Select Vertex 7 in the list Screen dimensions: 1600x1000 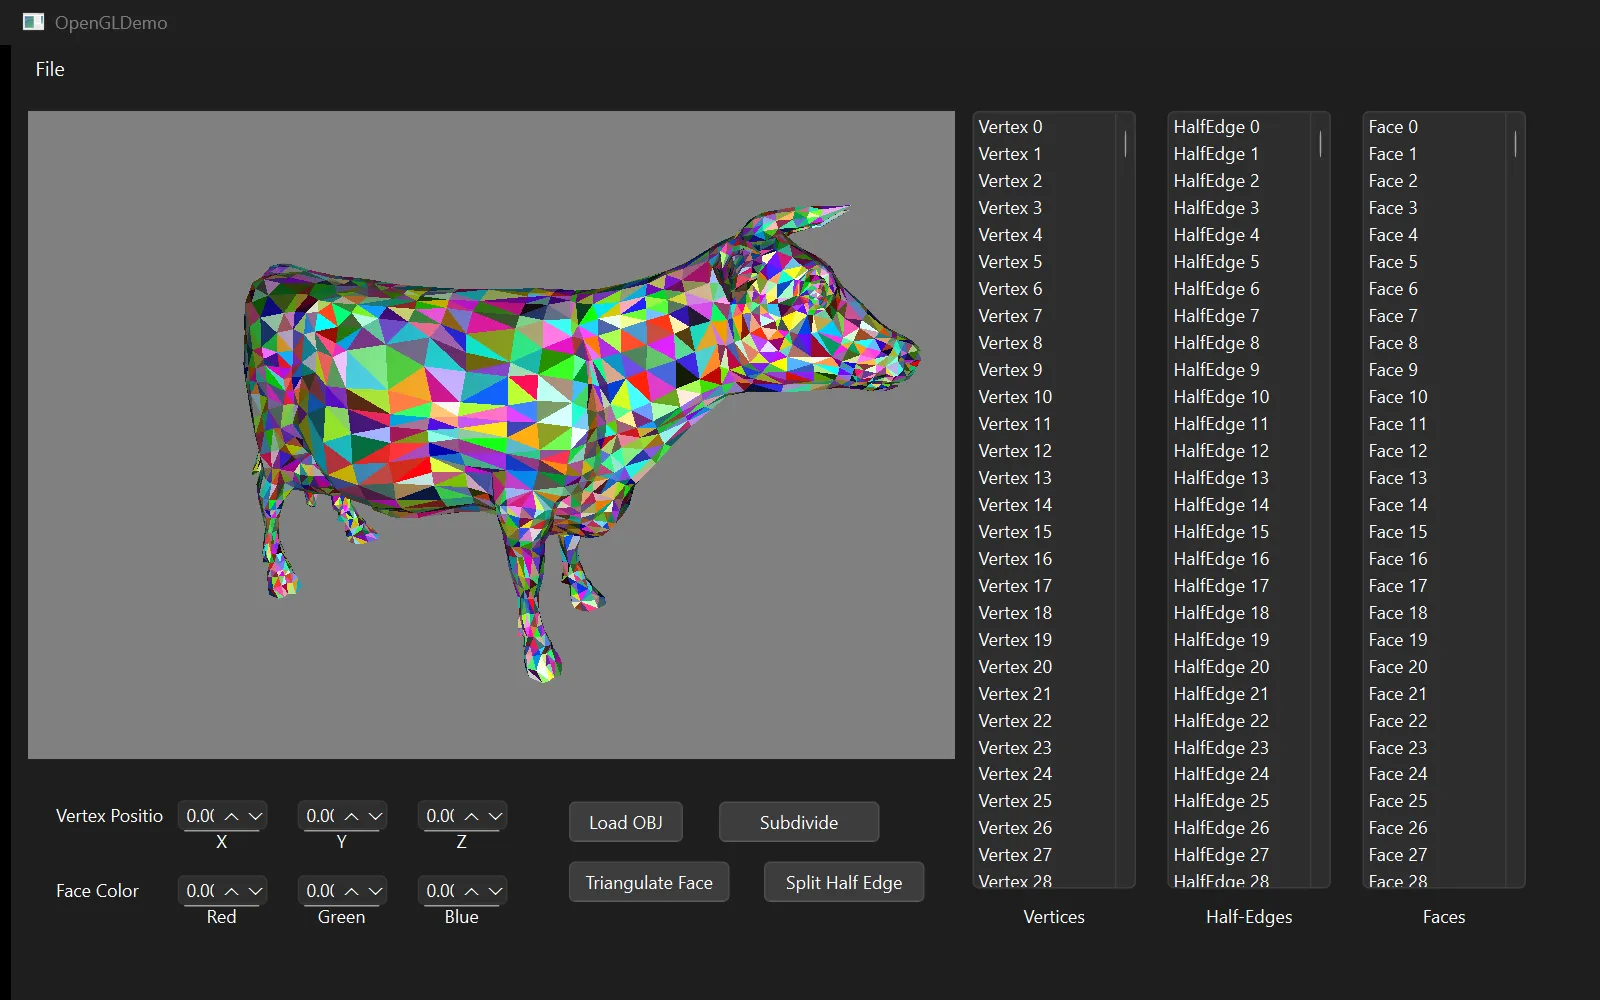click(x=1045, y=316)
